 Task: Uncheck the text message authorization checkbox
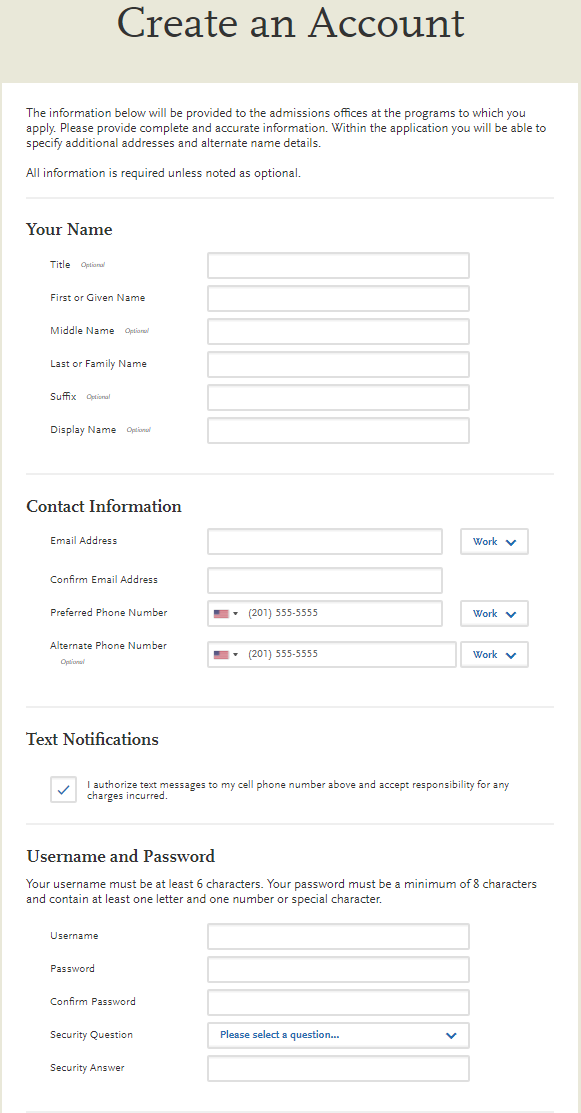pos(63,789)
